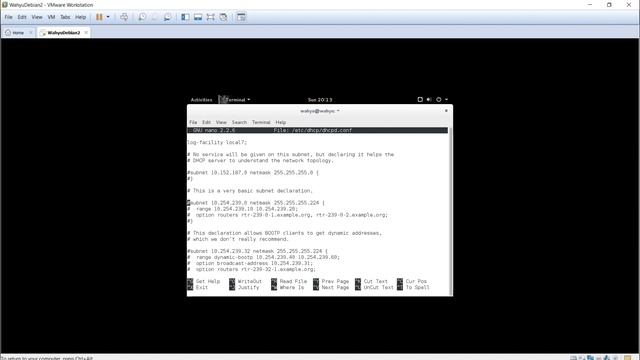Click the nano 'Get Help' shortcut label
Screen dimensions: 640x360
point(208,281)
